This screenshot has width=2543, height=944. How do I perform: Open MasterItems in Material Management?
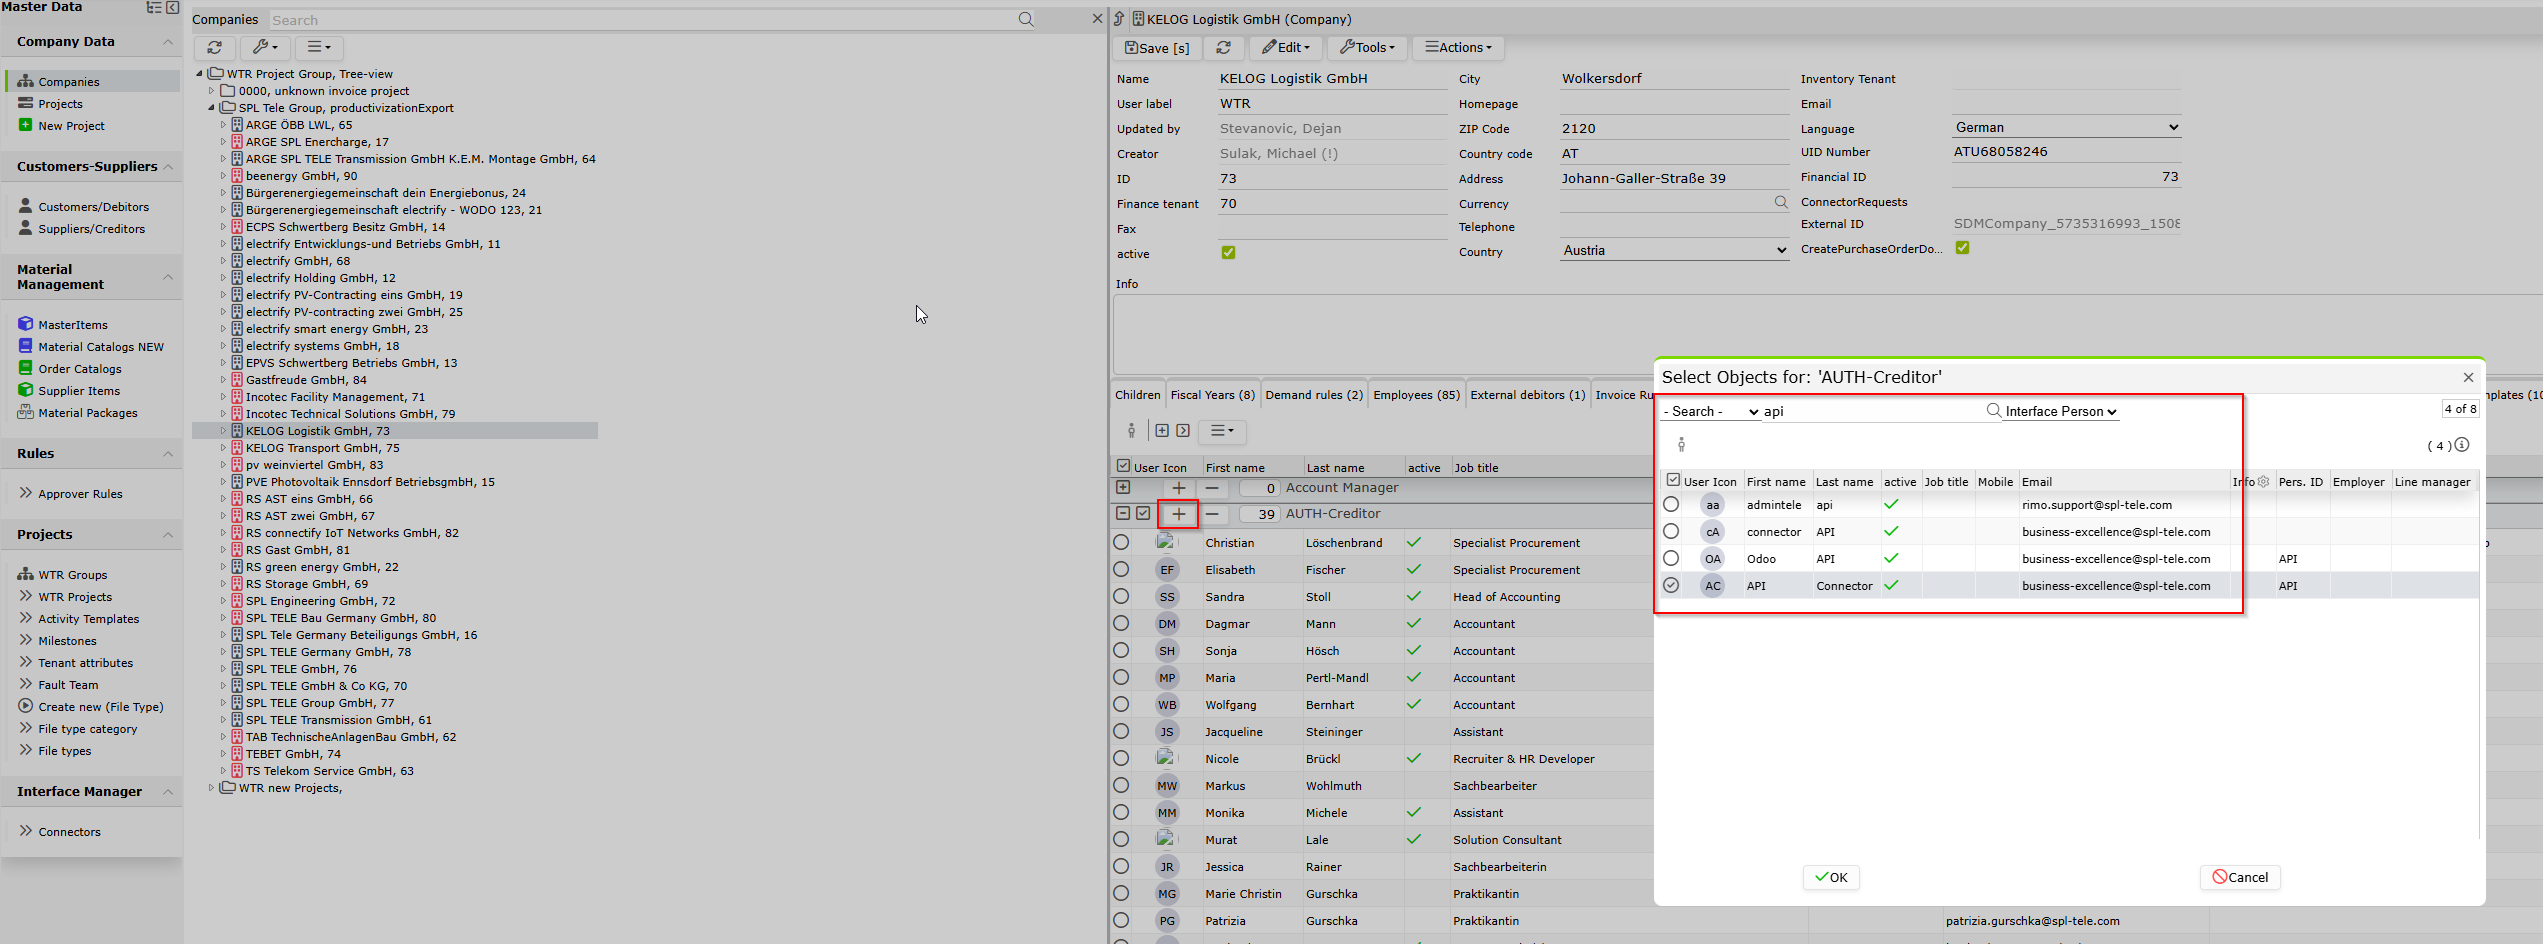click(x=72, y=325)
